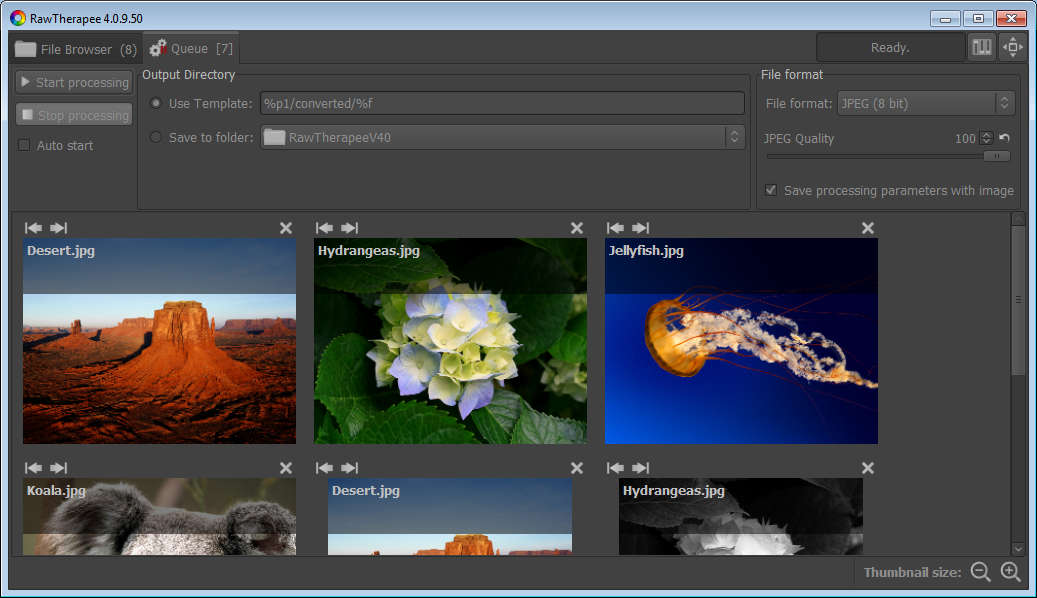Enable the Auto start checkbox
Screen dimensions: 1037x598
24,146
